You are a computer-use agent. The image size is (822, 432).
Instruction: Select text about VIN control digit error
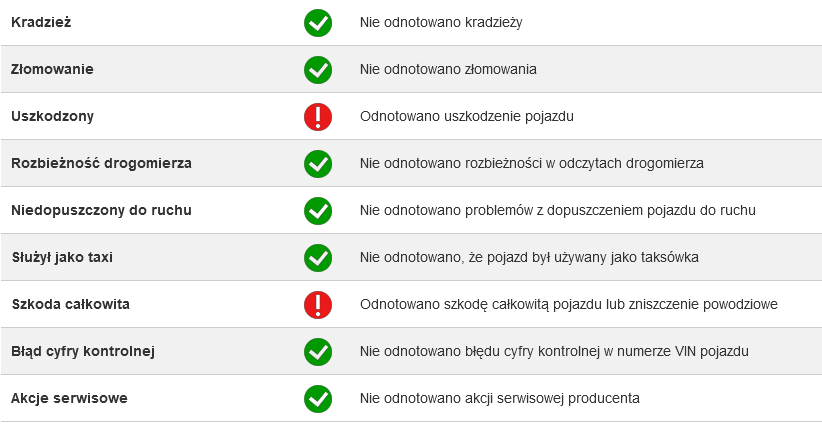[554, 351]
